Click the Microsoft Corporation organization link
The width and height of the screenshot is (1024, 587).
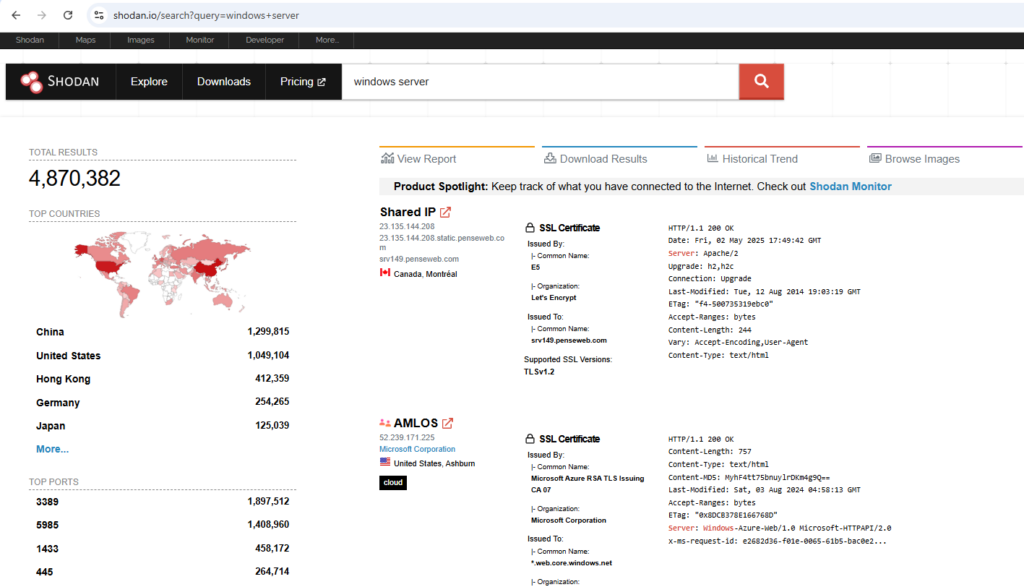pyautogui.click(x=417, y=449)
